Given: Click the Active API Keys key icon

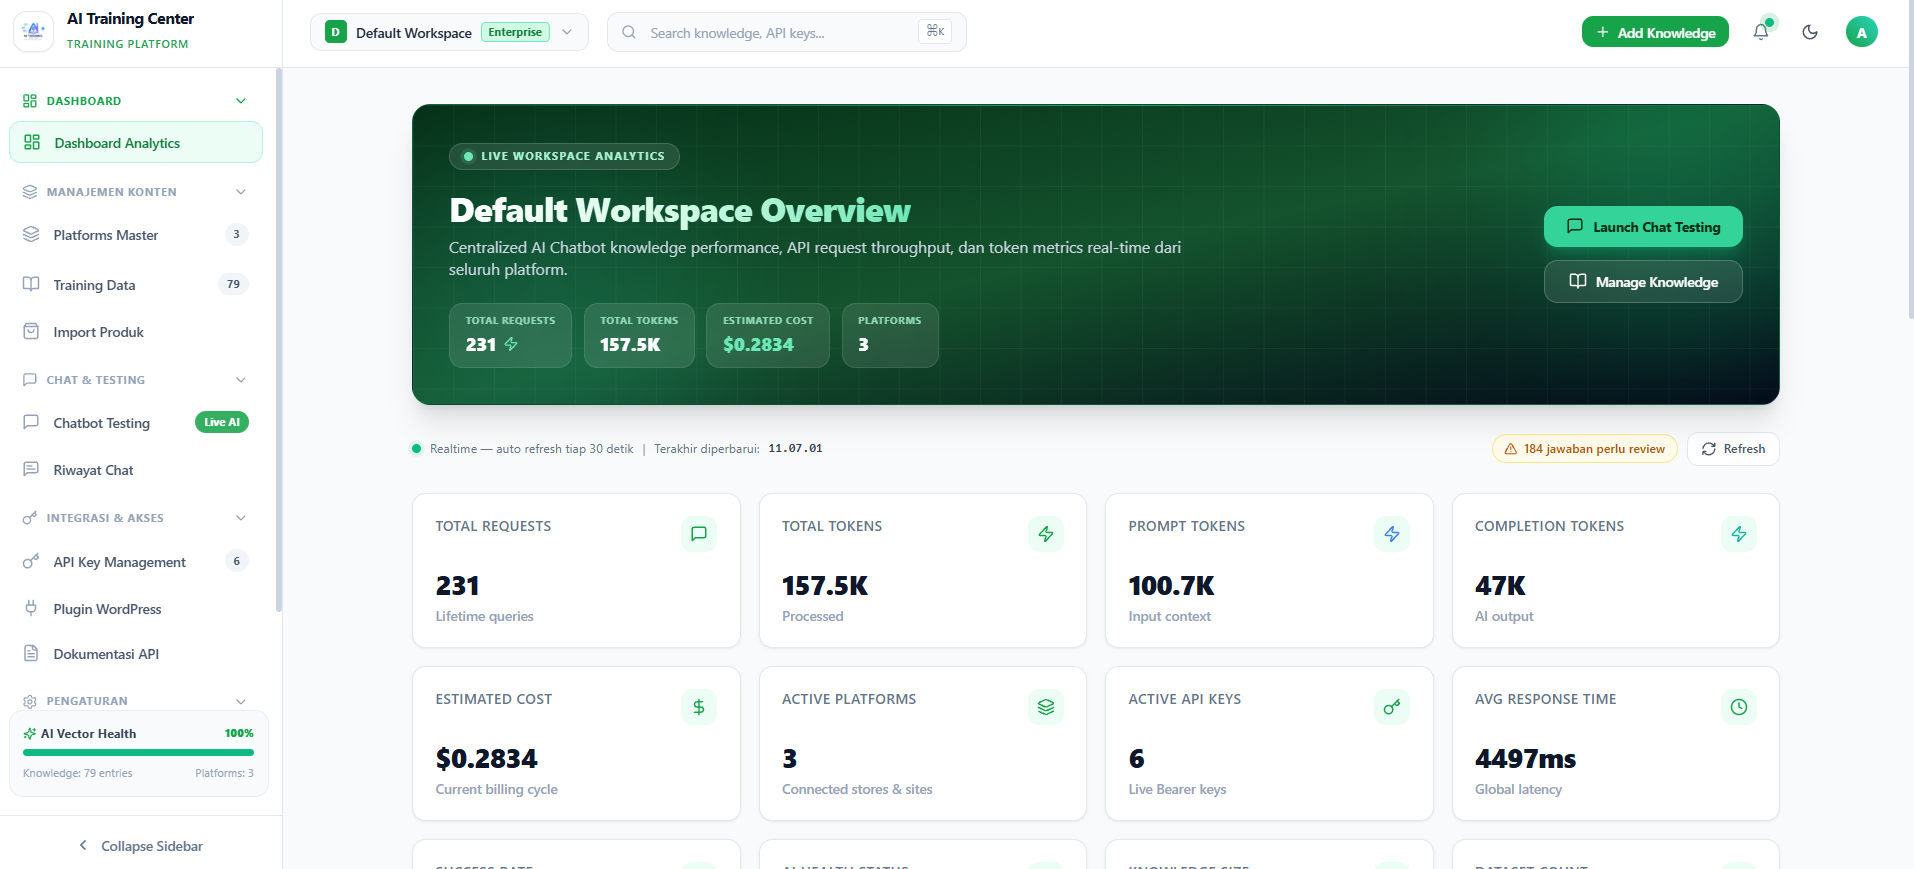Looking at the screenshot, I should 1392,707.
